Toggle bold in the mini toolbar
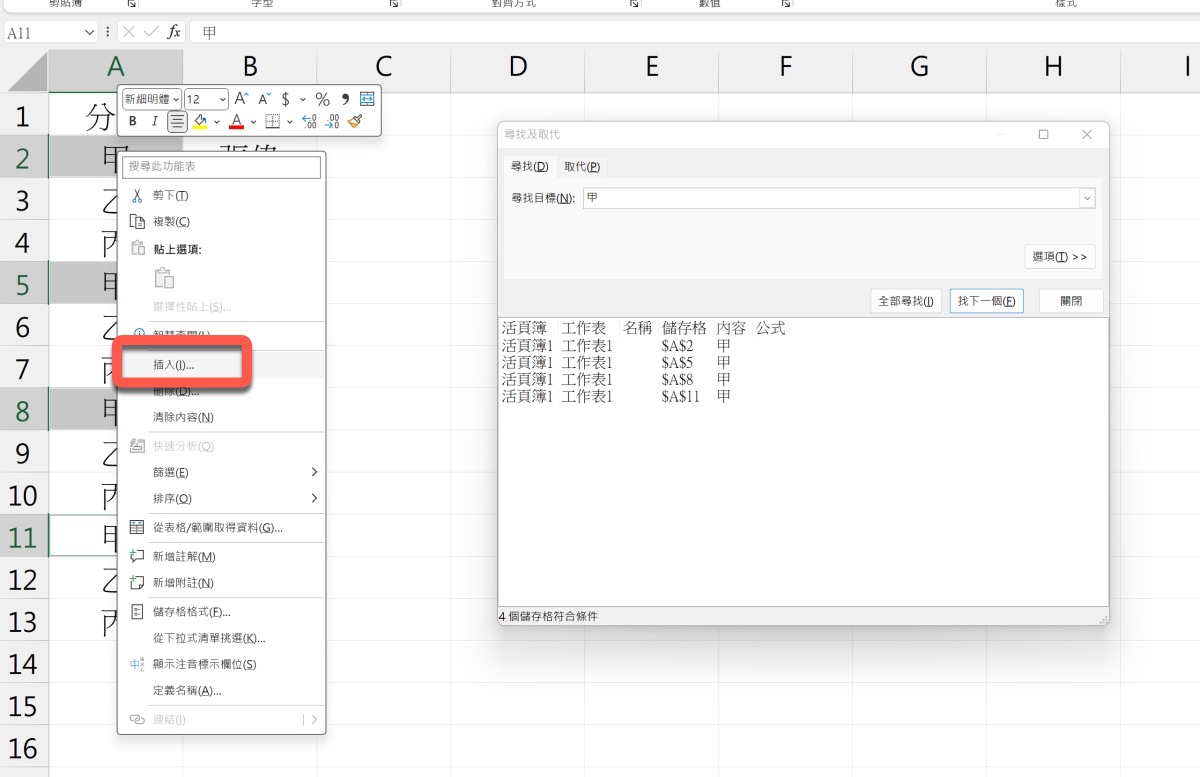The width and height of the screenshot is (1200, 777). [132, 122]
